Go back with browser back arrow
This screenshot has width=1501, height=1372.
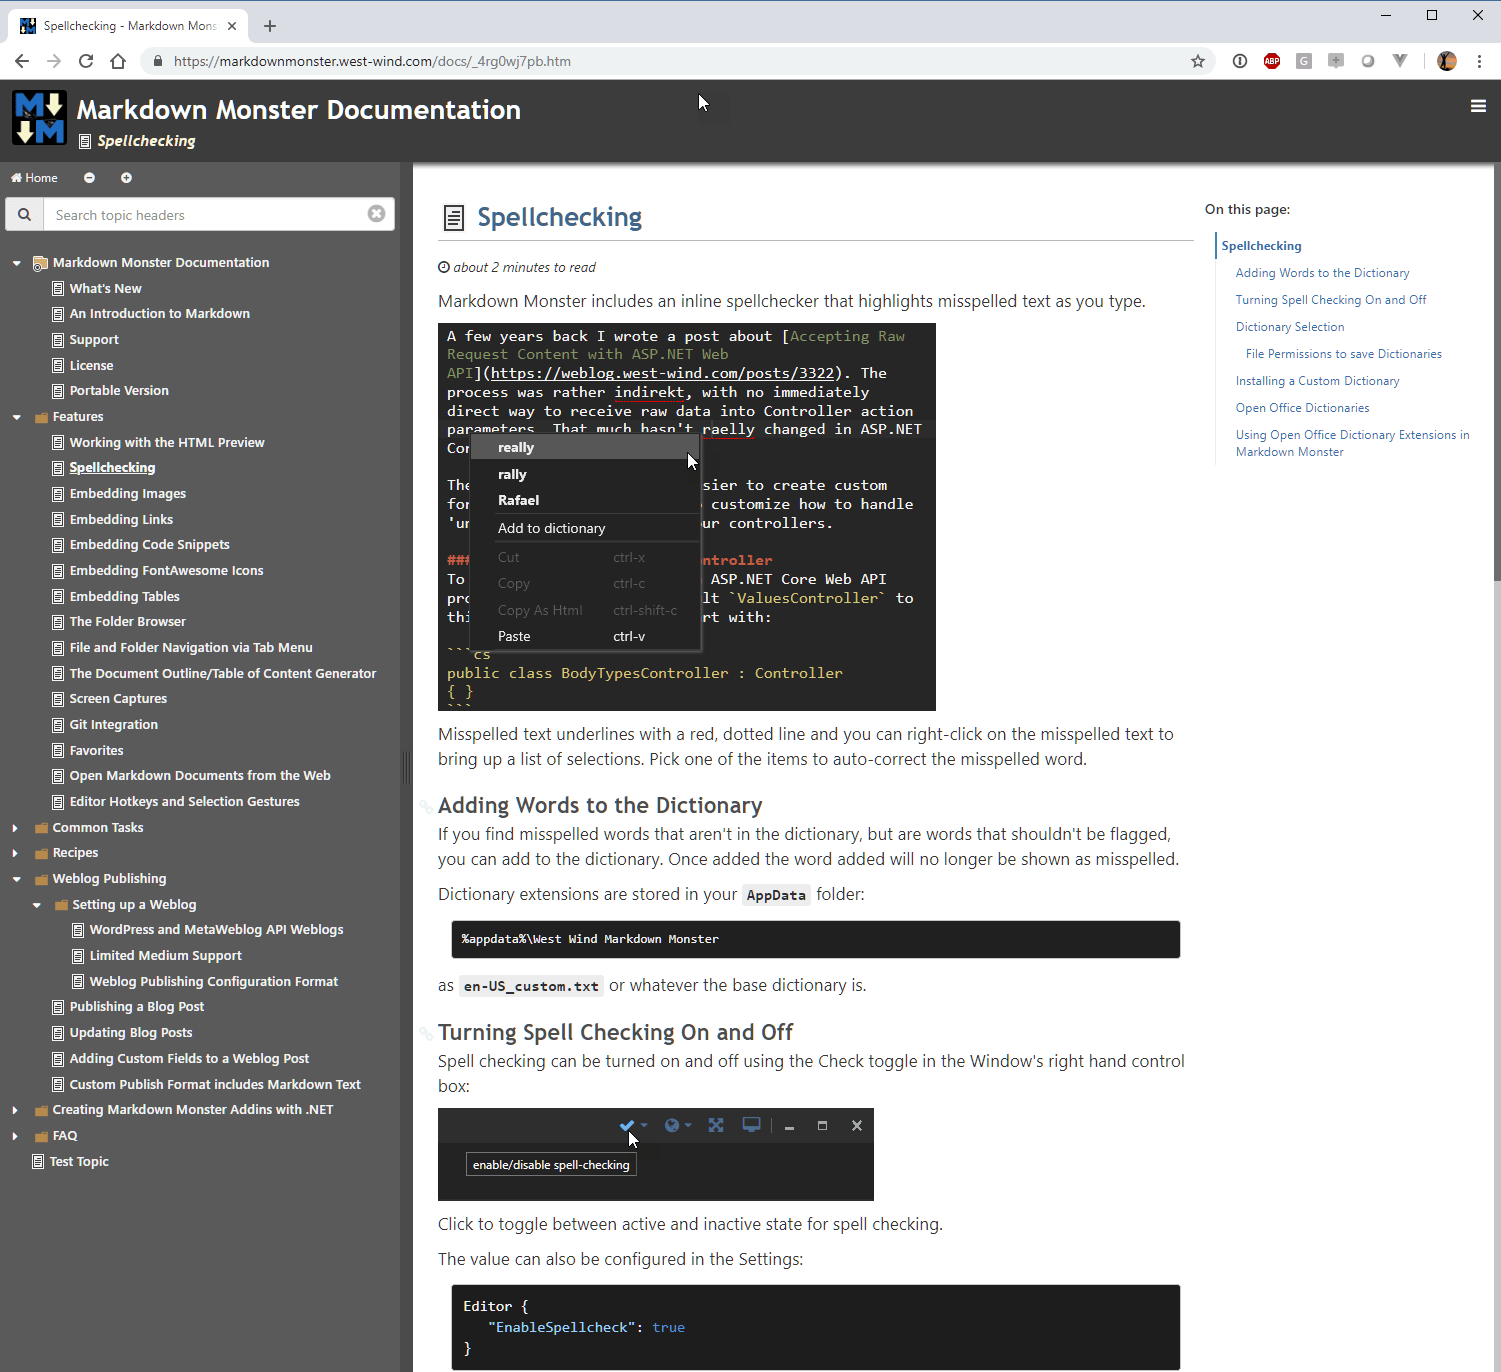click(x=22, y=61)
